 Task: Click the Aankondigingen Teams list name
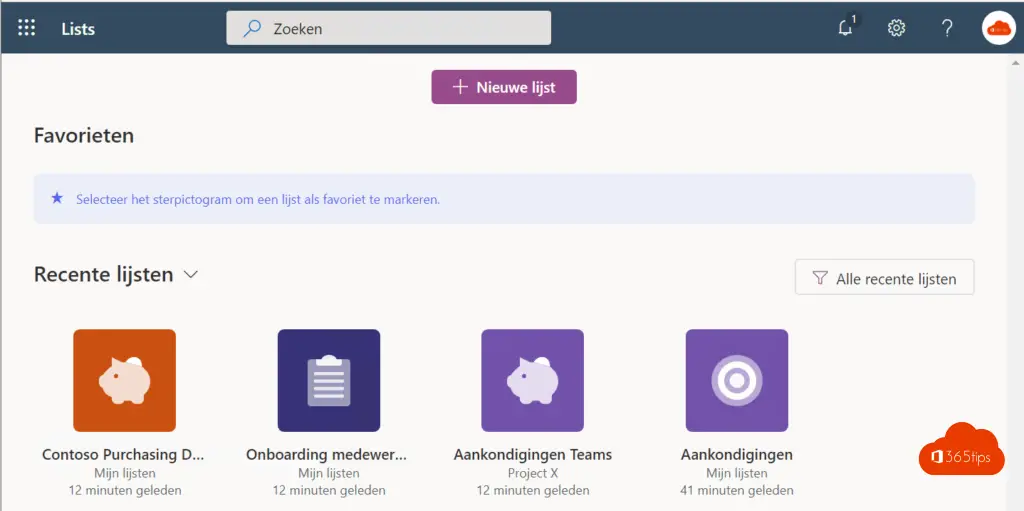pos(532,455)
